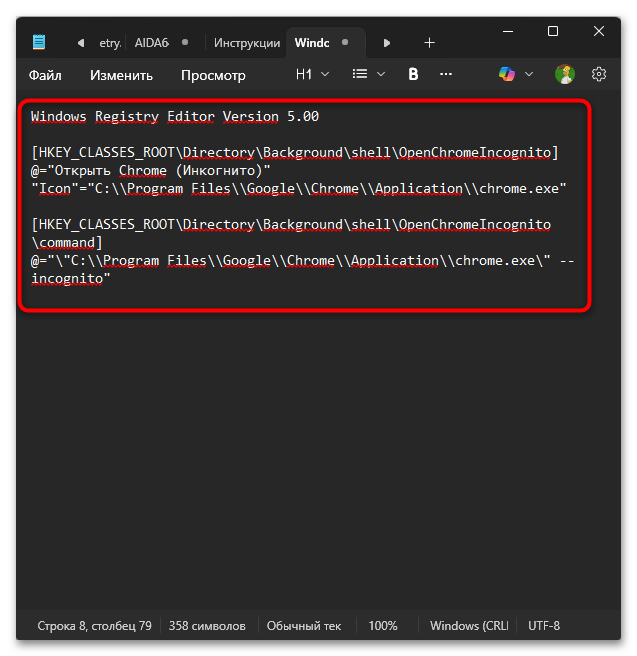Viewport: 637px width, 656px height.
Task: Switch to the AIDA6 tab
Action: (x=151, y=43)
